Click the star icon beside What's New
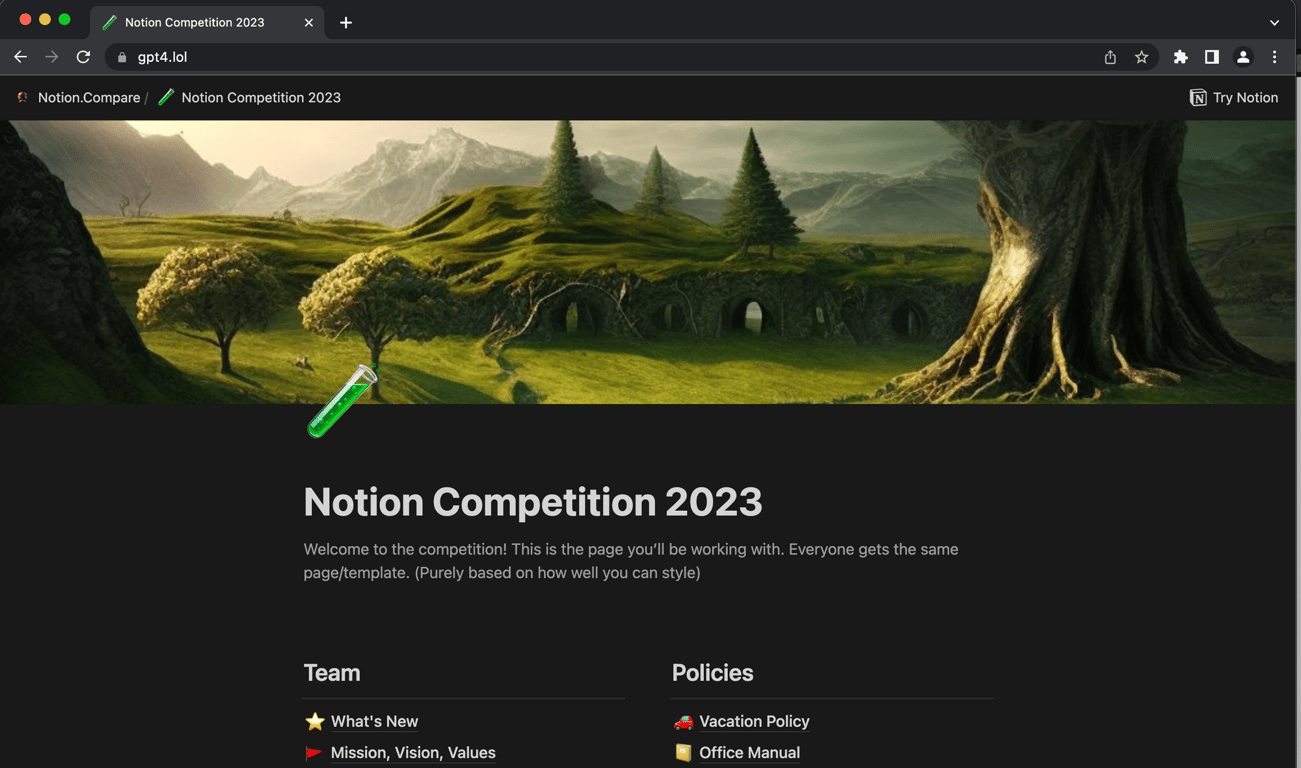Image resolution: width=1301 pixels, height=768 pixels. click(x=315, y=721)
